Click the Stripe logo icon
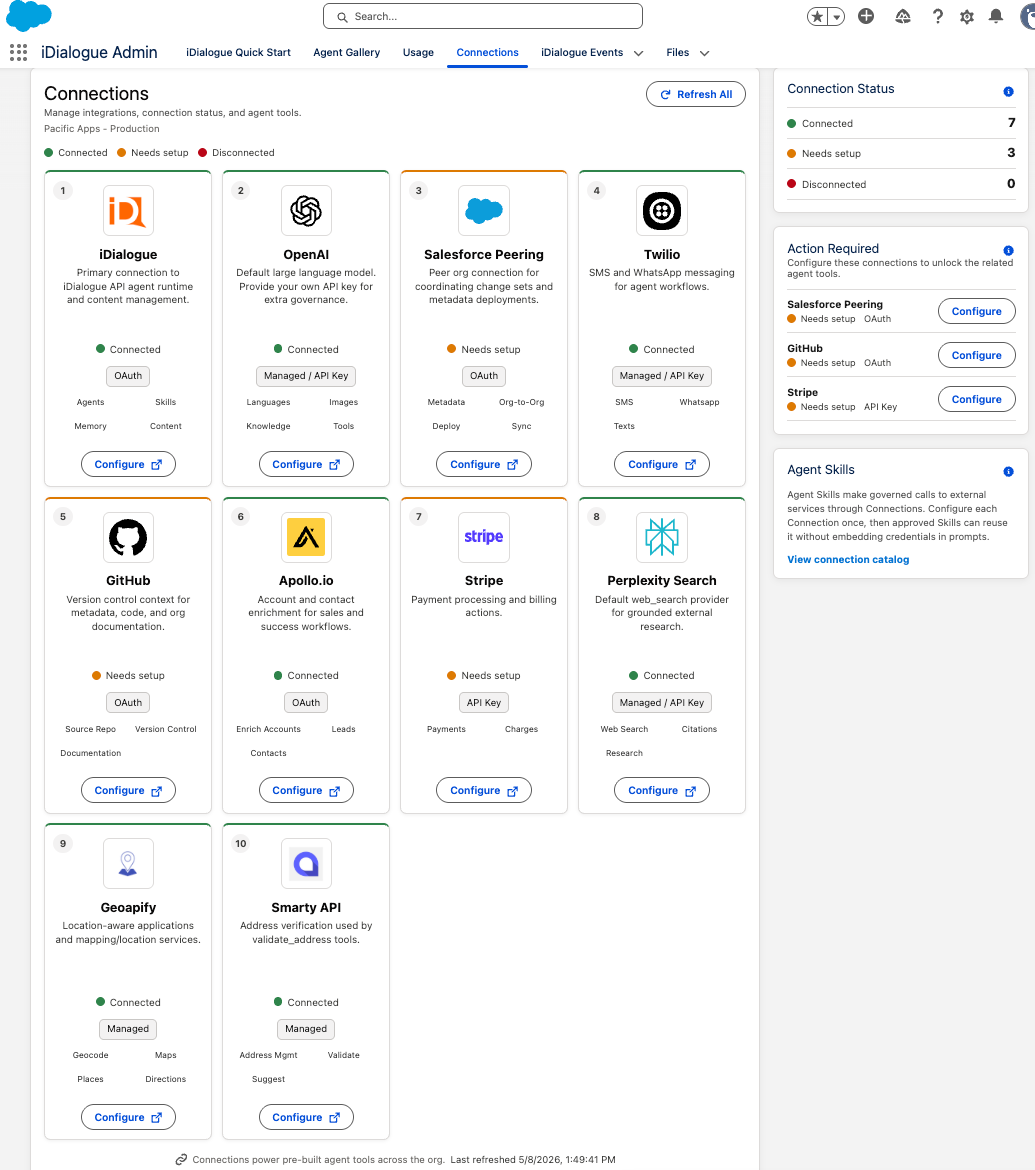Screen dimensions: 1035x1170 tap(484, 537)
